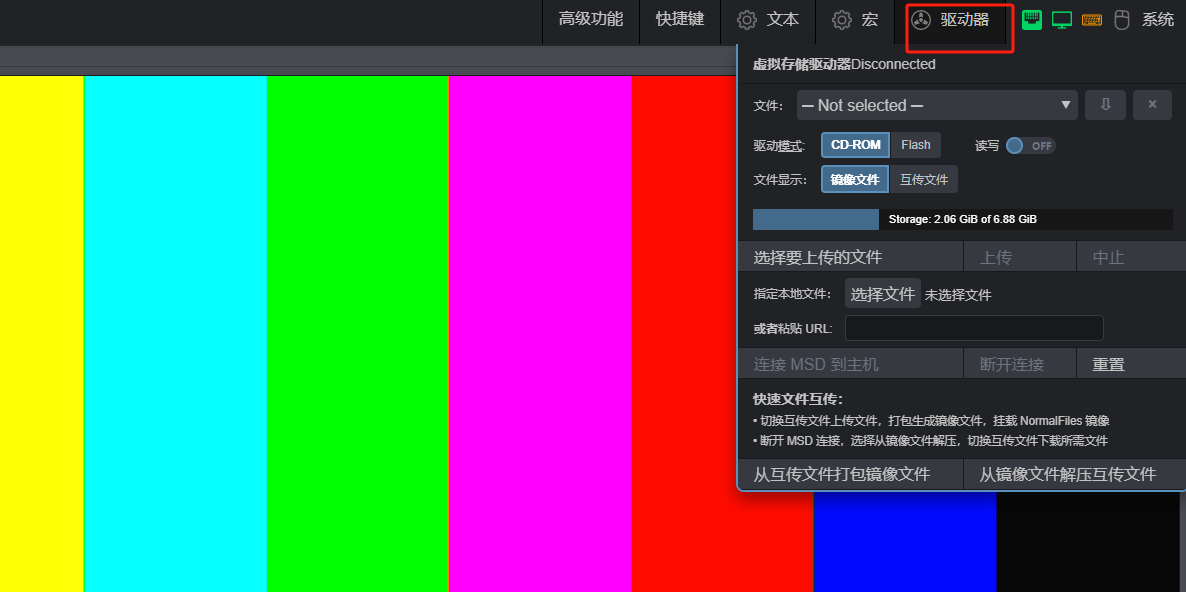The width and height of the screenshot is (1186, 592).
Task: Click the download arrow button beside file selector
Action: tap(1106, 105)
